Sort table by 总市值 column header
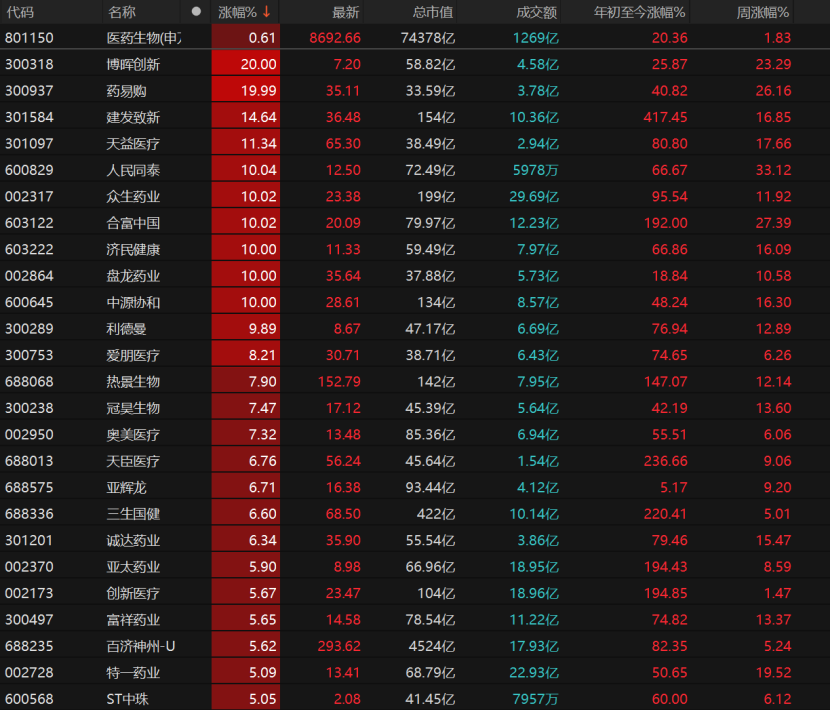Screen dimensions: 830x710 [x=432, y=12]
